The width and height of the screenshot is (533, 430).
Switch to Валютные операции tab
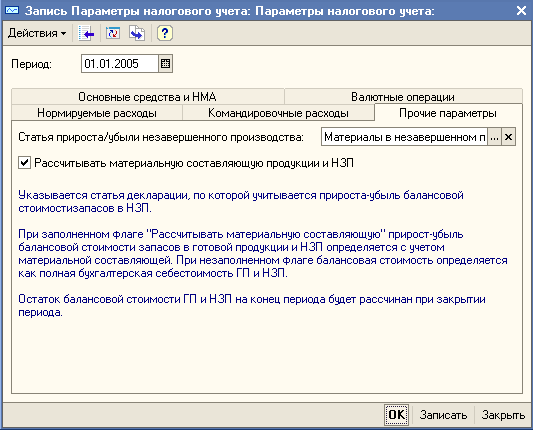[x=403, y=97]
